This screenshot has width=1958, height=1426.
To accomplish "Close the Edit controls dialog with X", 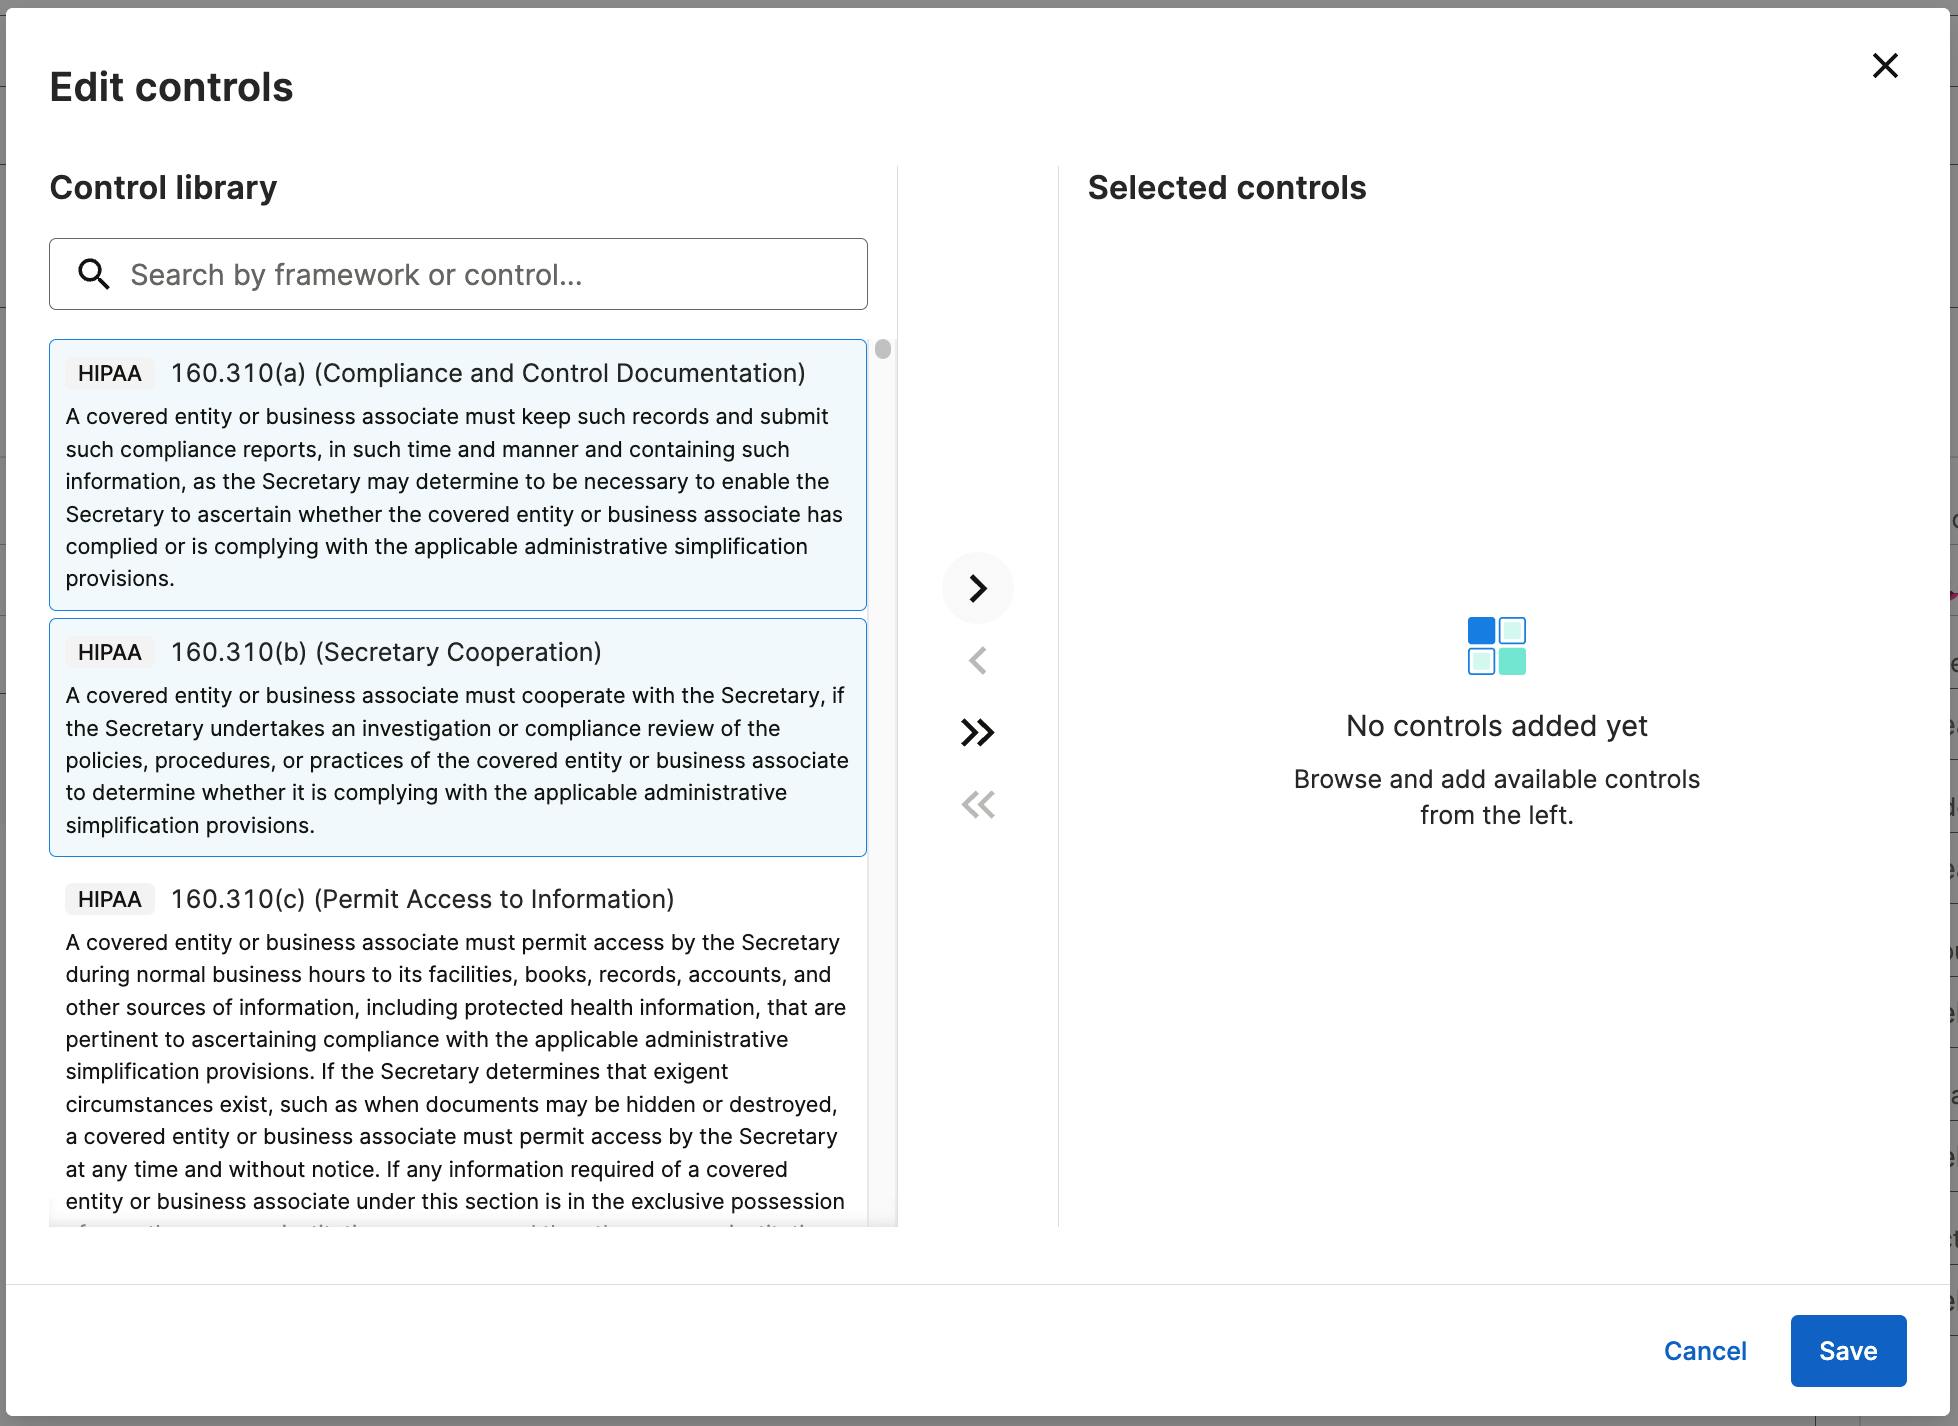I will point(1885,66).
